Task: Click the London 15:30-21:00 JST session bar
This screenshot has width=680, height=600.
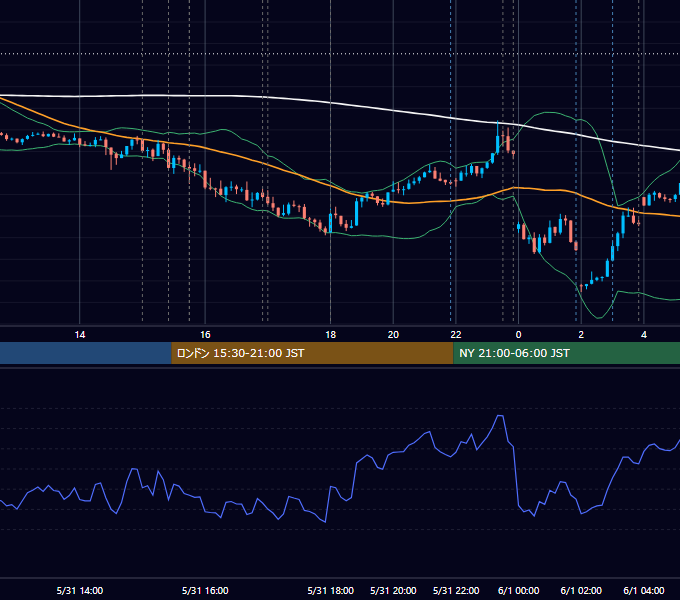Action: [x=312, y=353]
